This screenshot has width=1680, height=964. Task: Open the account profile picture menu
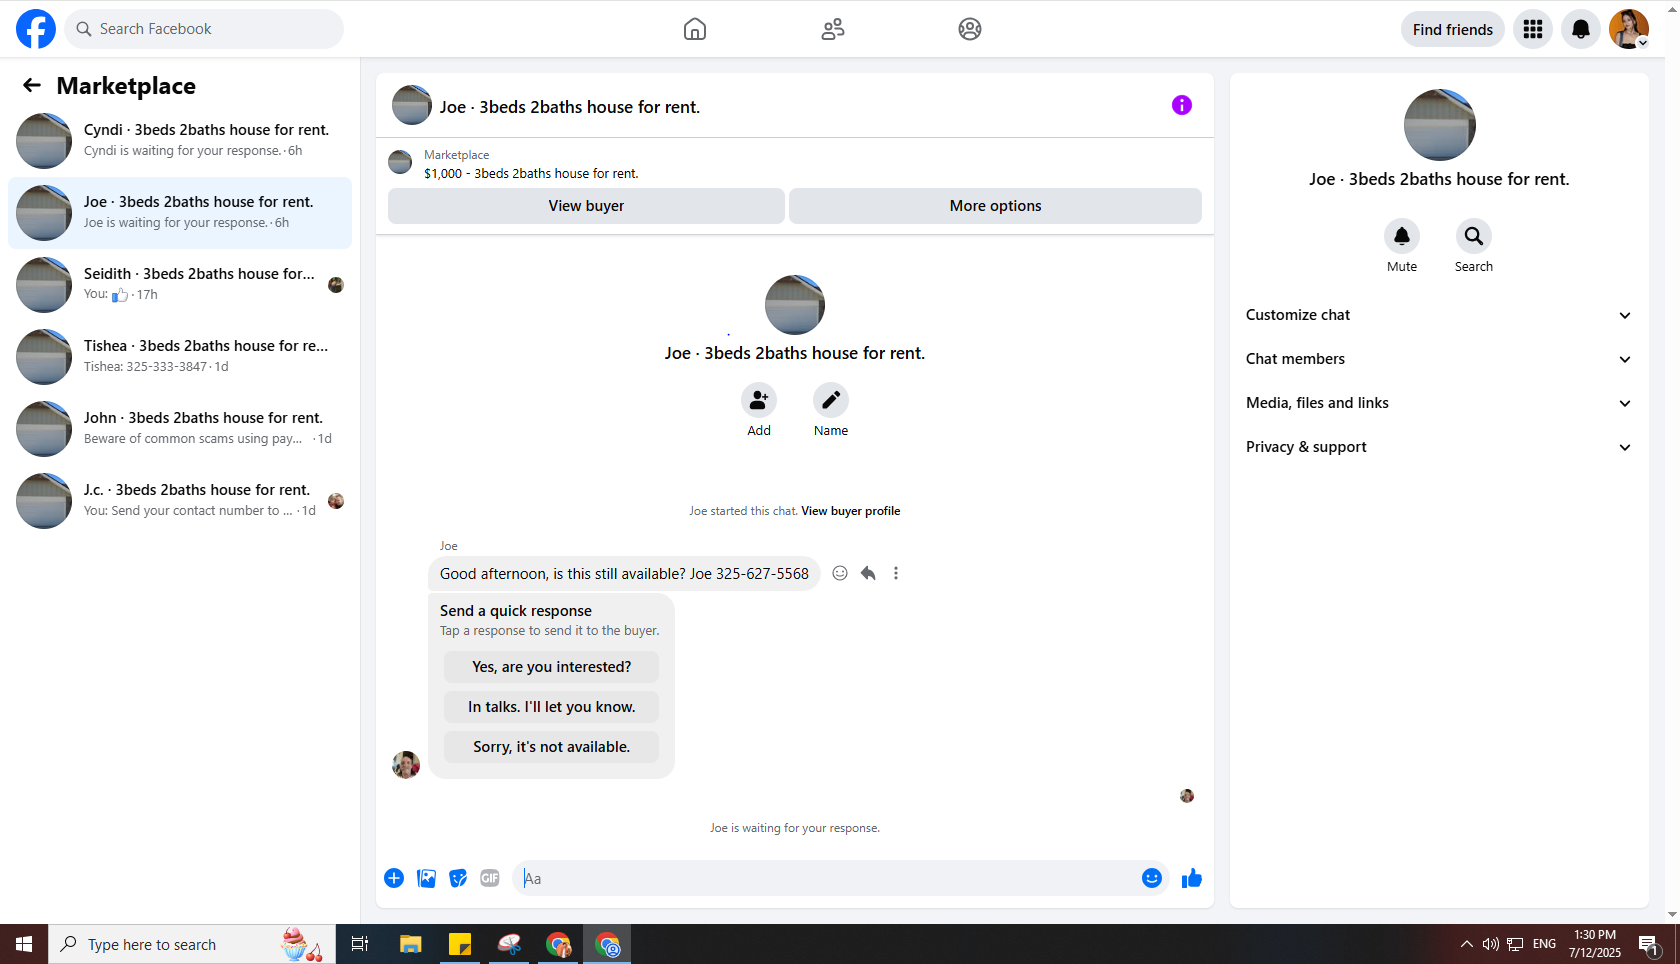(1629, 29)
